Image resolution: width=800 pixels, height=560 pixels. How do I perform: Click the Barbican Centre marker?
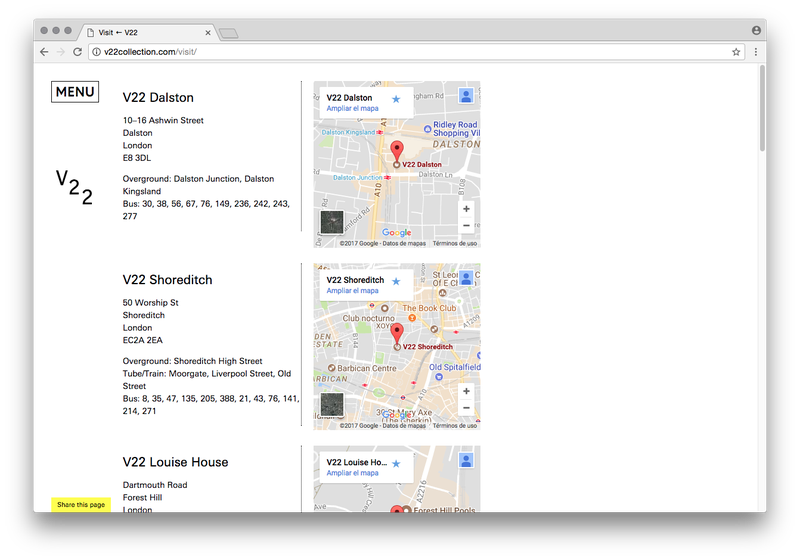[332, 368]
